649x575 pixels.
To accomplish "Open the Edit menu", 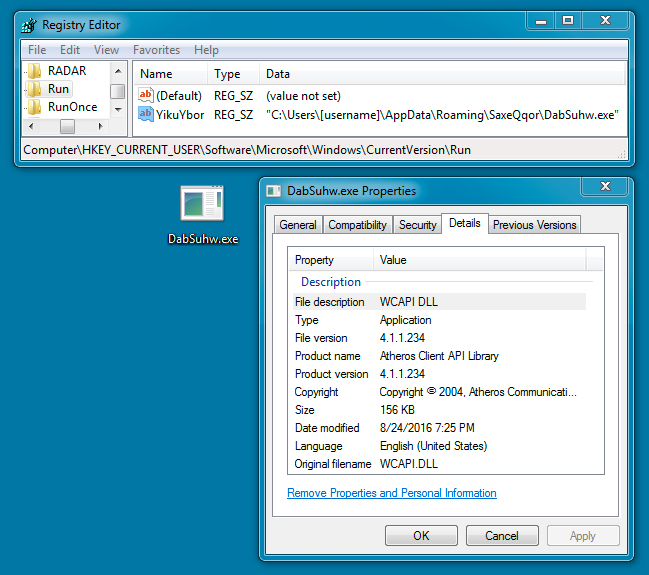I will (70, 50).
